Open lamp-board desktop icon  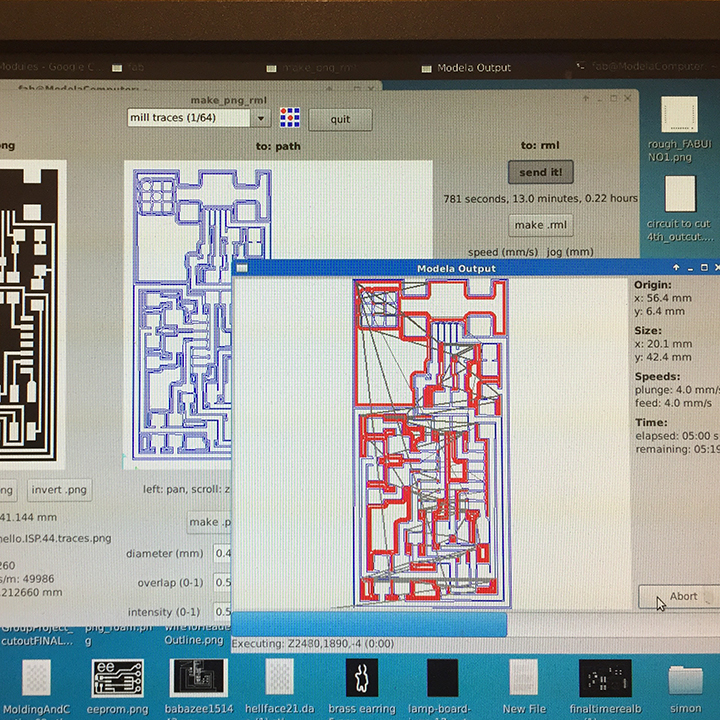tap(443, 687)
